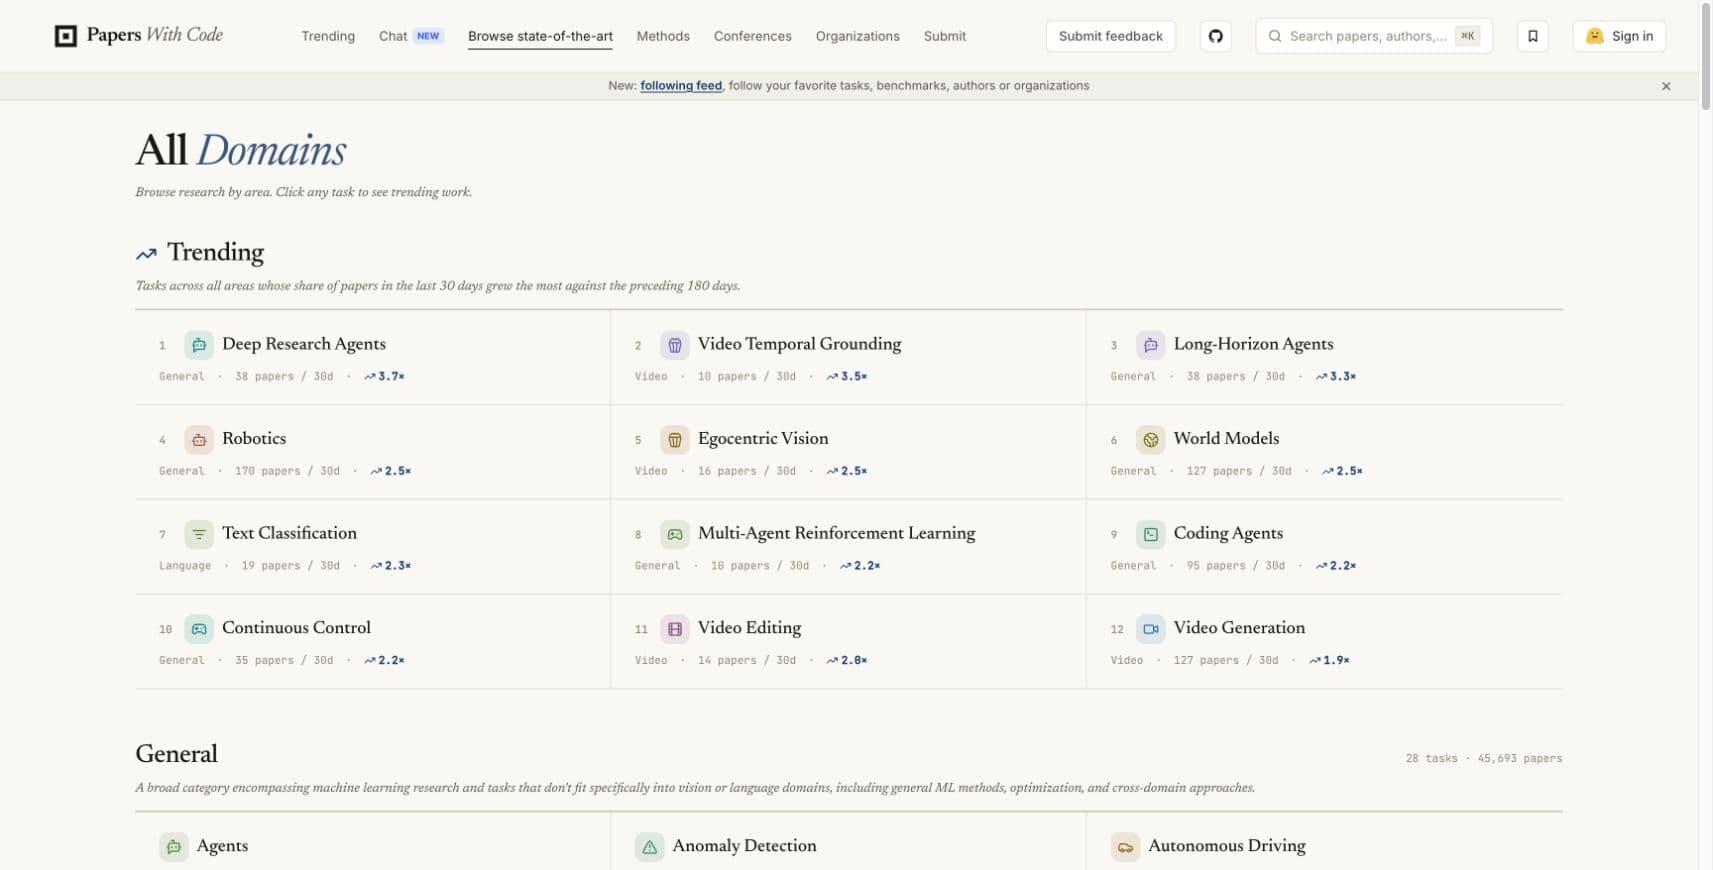The width and height of the screenshot is (1713, 870).
Task: Click the Robotics task icon
Action: click(199, 439)
